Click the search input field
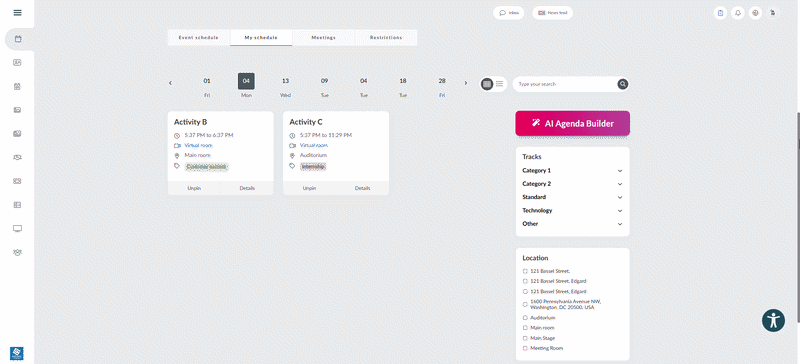800x364 pixels. coord(565,84)
